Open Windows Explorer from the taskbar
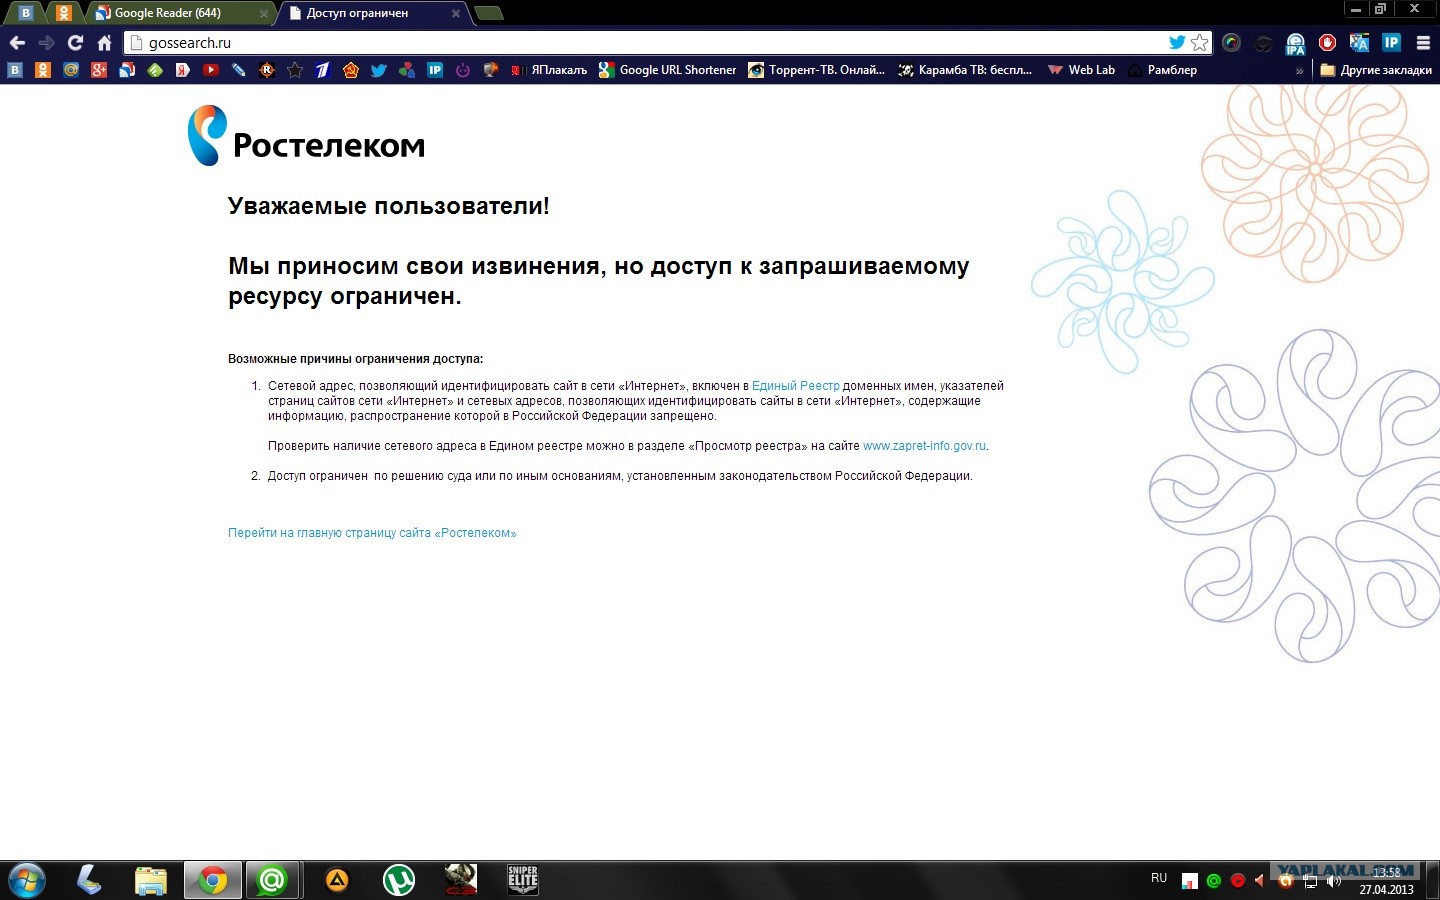The width and height of the screenshot is (1440, 900). [x=150, y=881]
